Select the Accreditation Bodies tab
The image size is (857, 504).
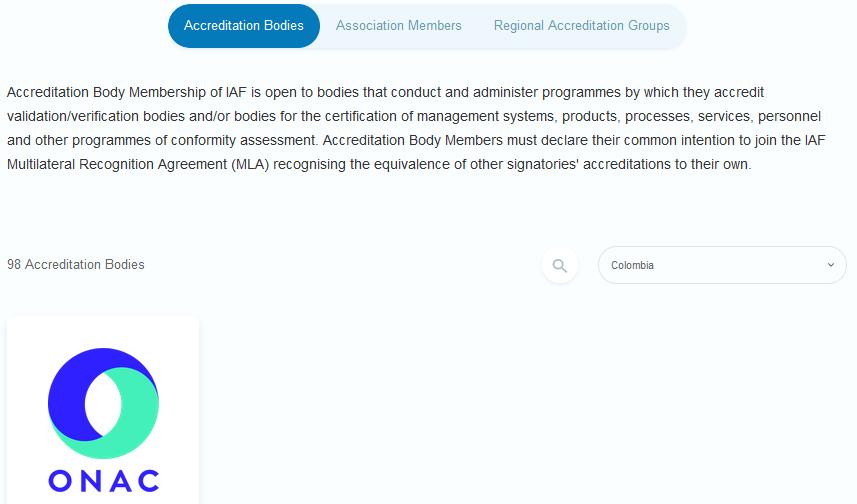tap(243, 26)
